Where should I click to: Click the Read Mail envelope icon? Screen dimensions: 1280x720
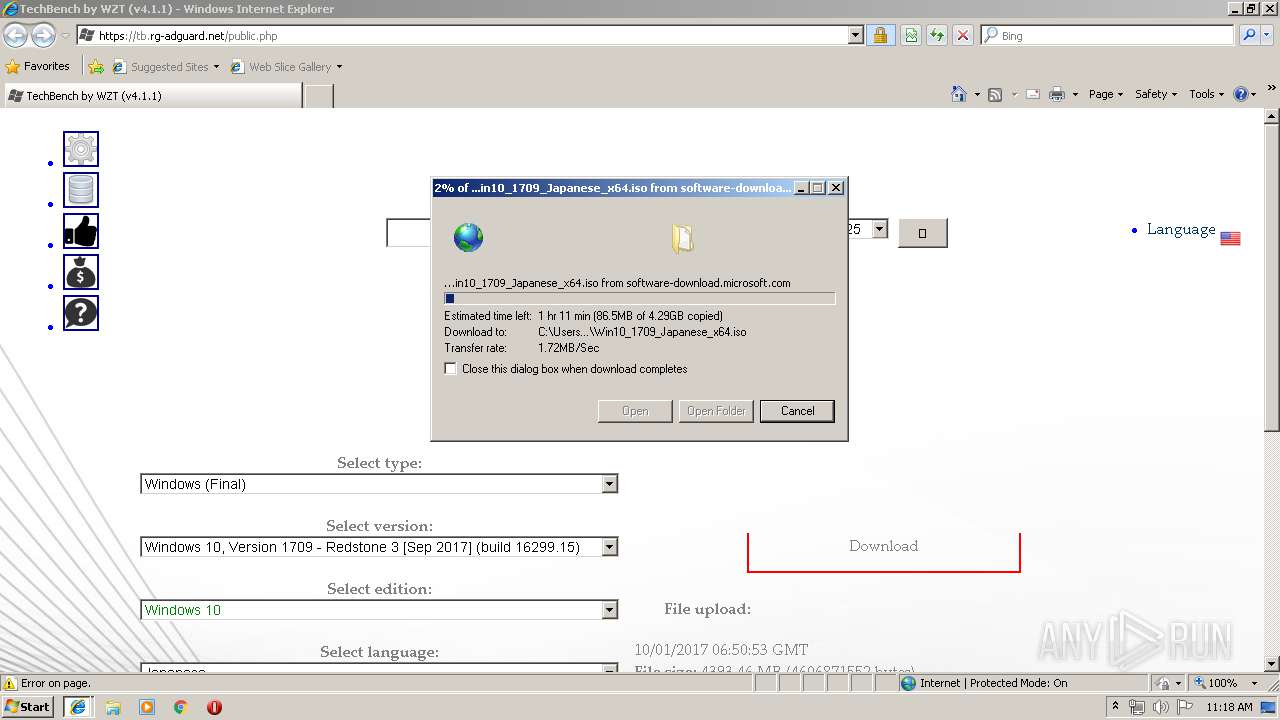tap(1032, 94)
